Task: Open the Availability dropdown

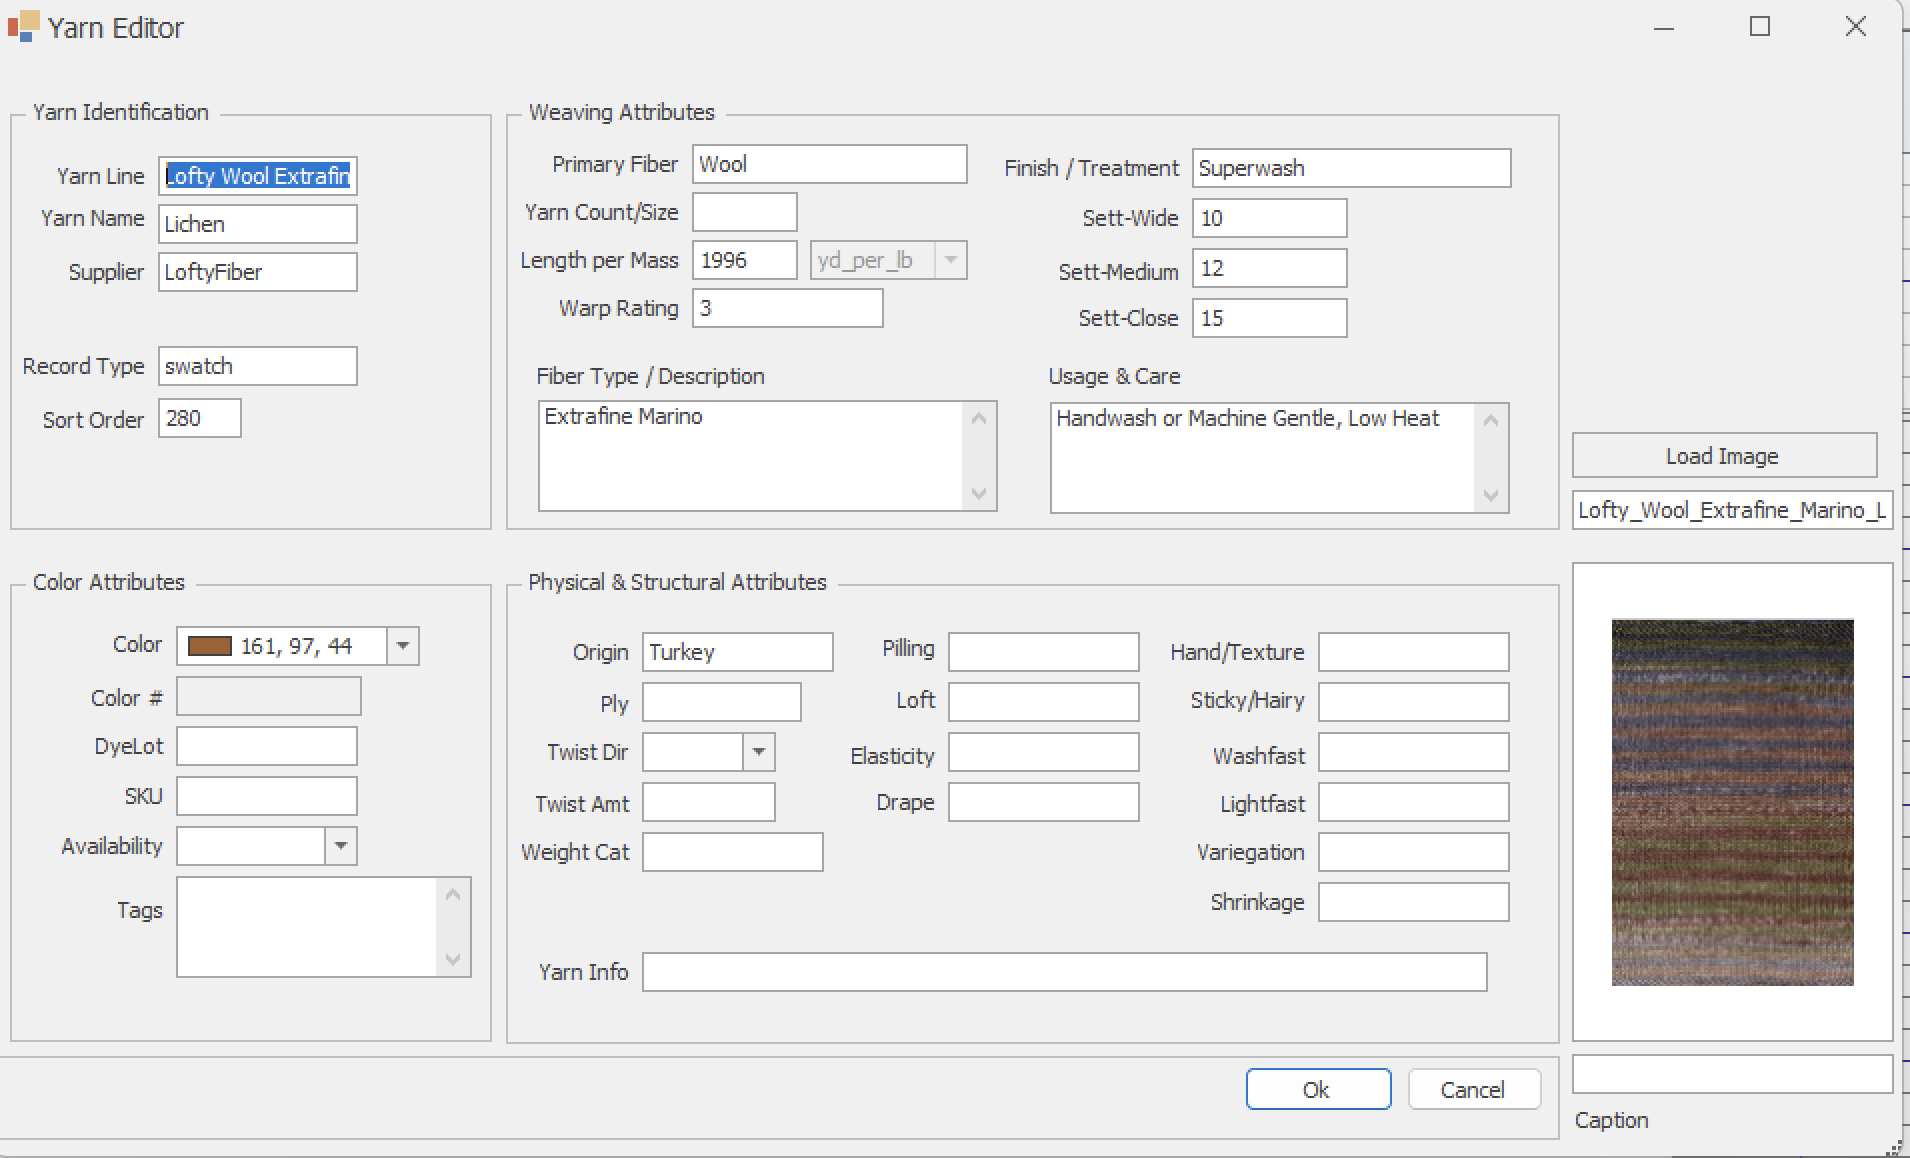Action: (x=340, y=846)
